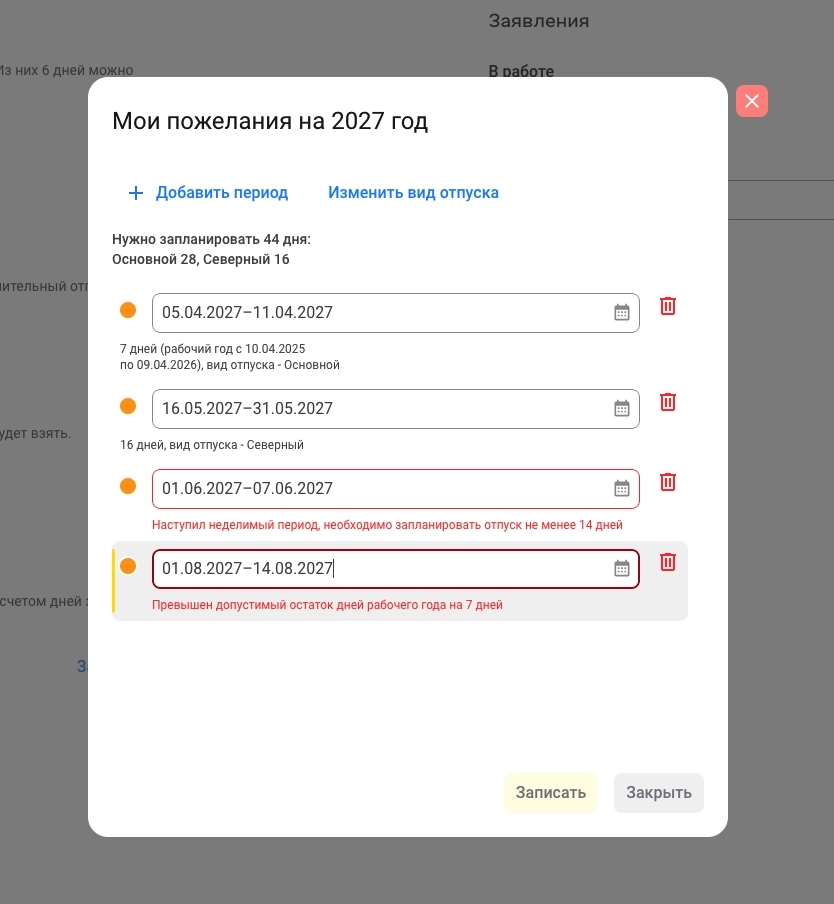Click the 'Добавить период' link

pyautogui.click(x=222, y=193)
